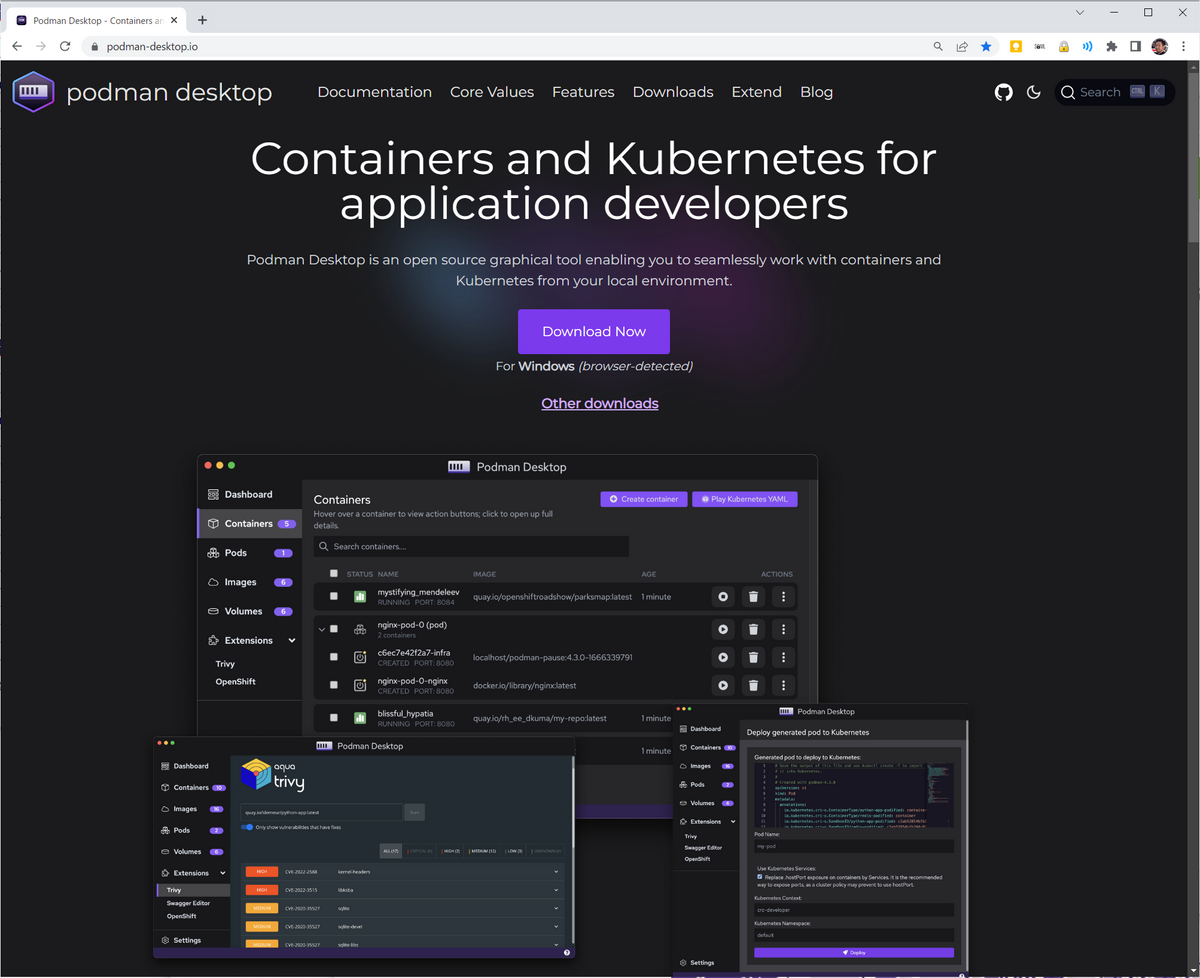Select Images with badge 6 in main sidebar
Screen dimensions: 1200x978
(x=250, y=582)
